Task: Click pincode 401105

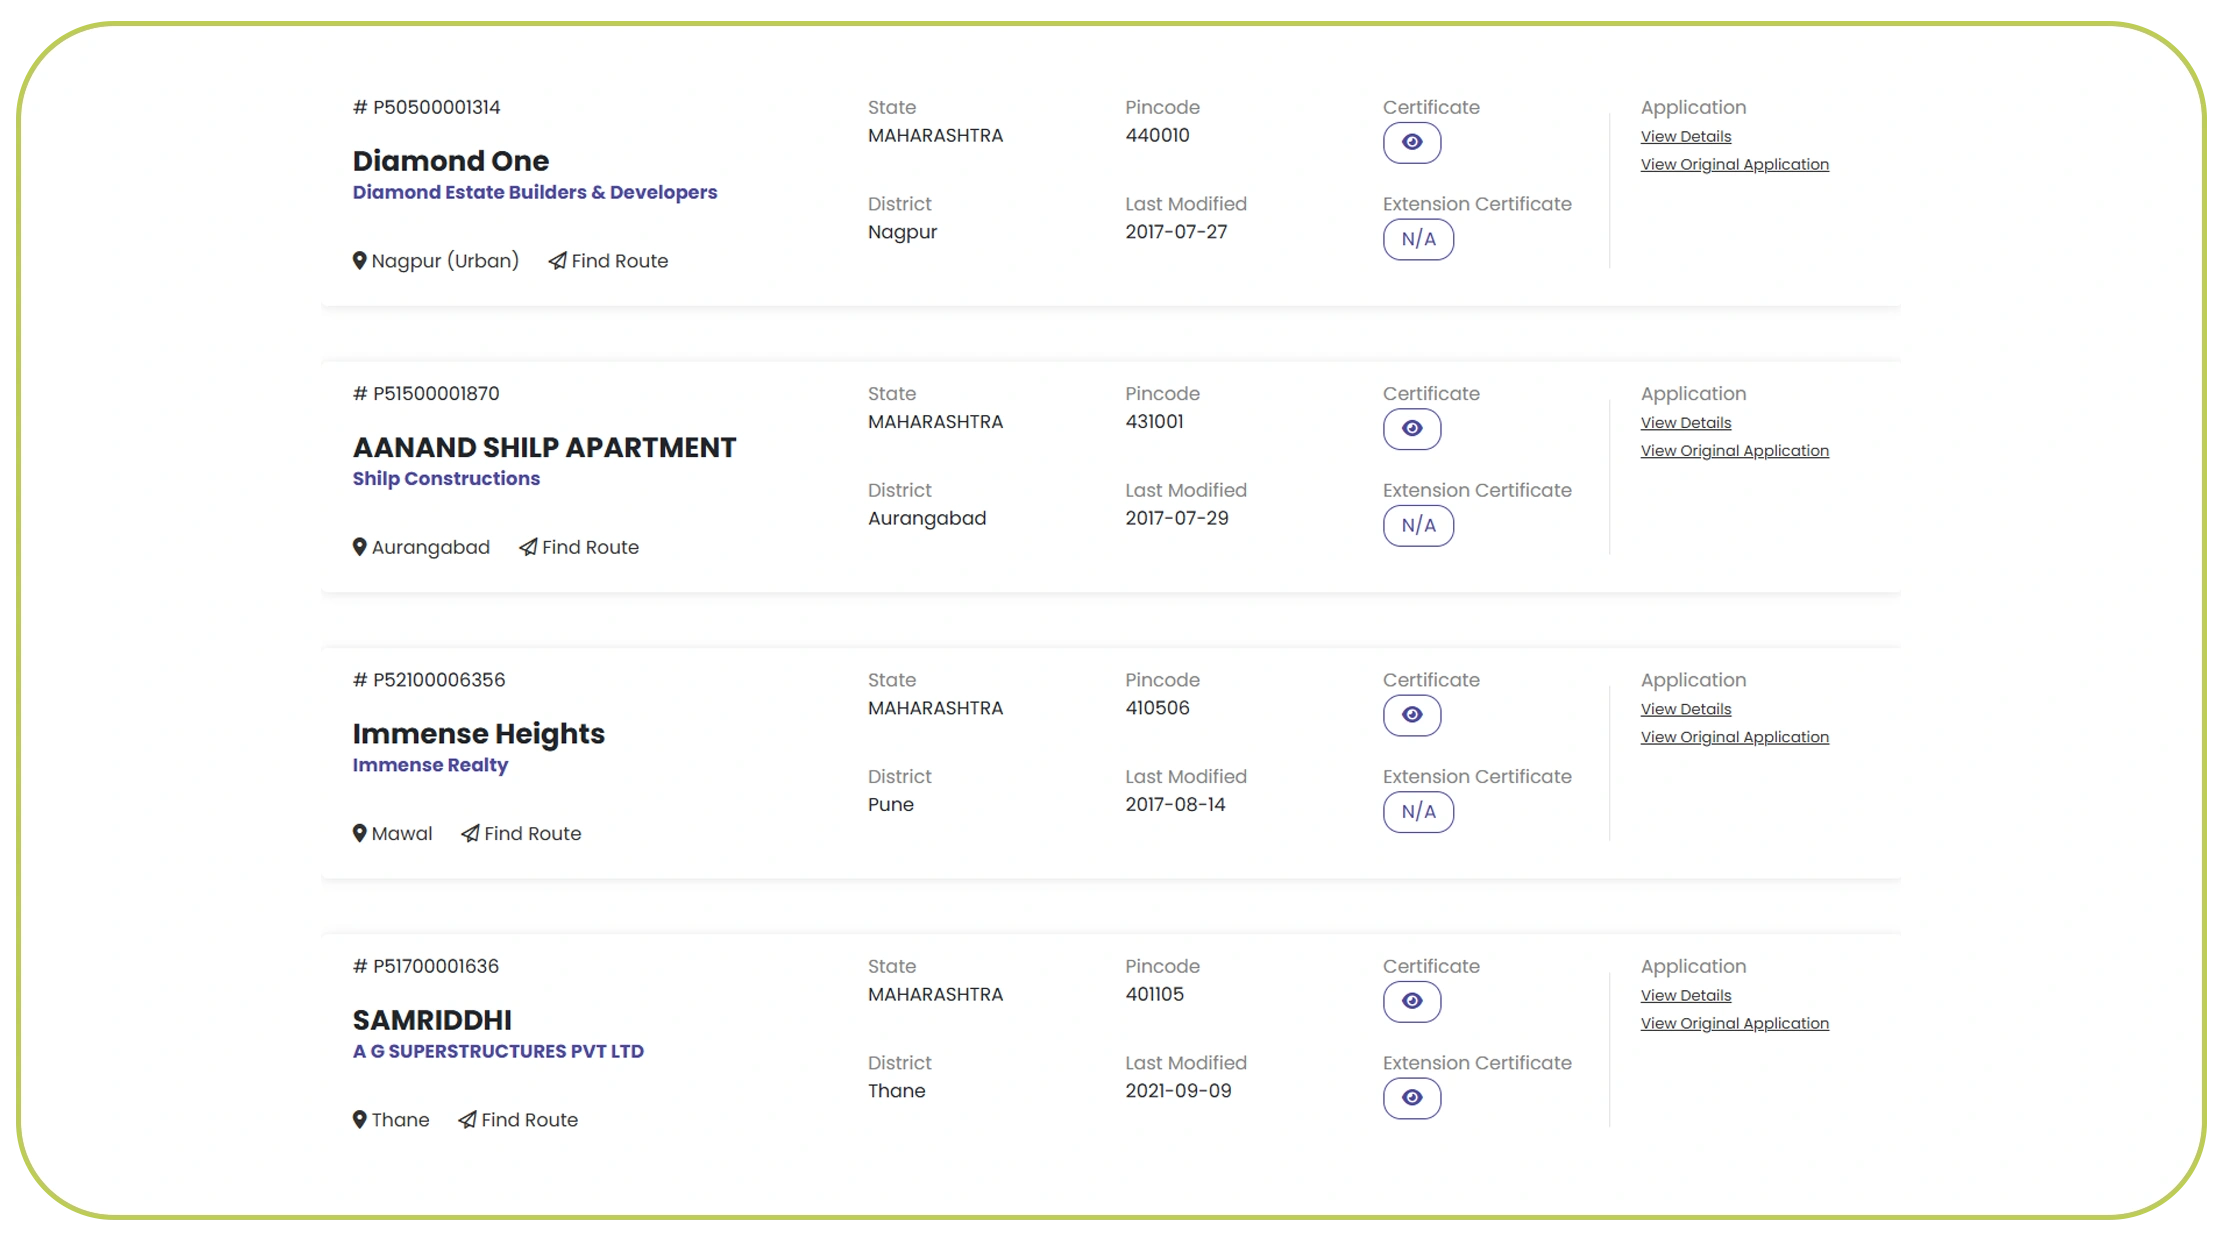Action: 1154,994
